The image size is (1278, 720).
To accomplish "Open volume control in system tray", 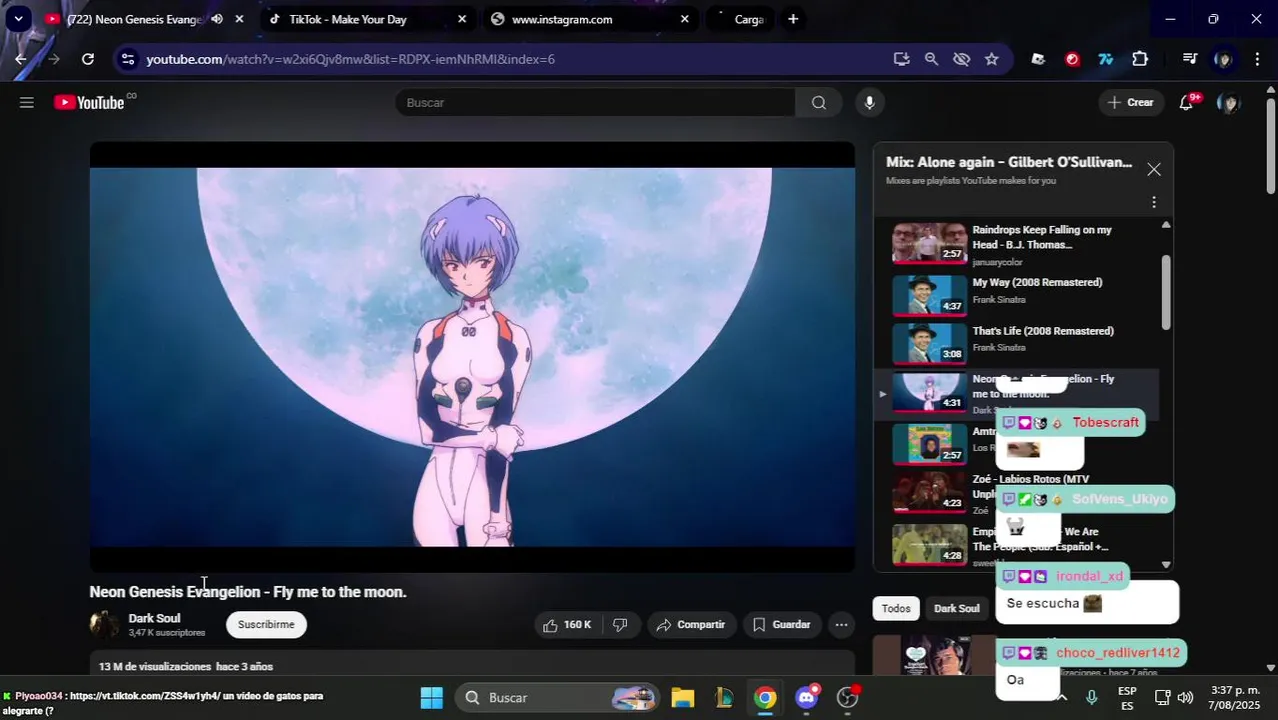I will 1185,697.
